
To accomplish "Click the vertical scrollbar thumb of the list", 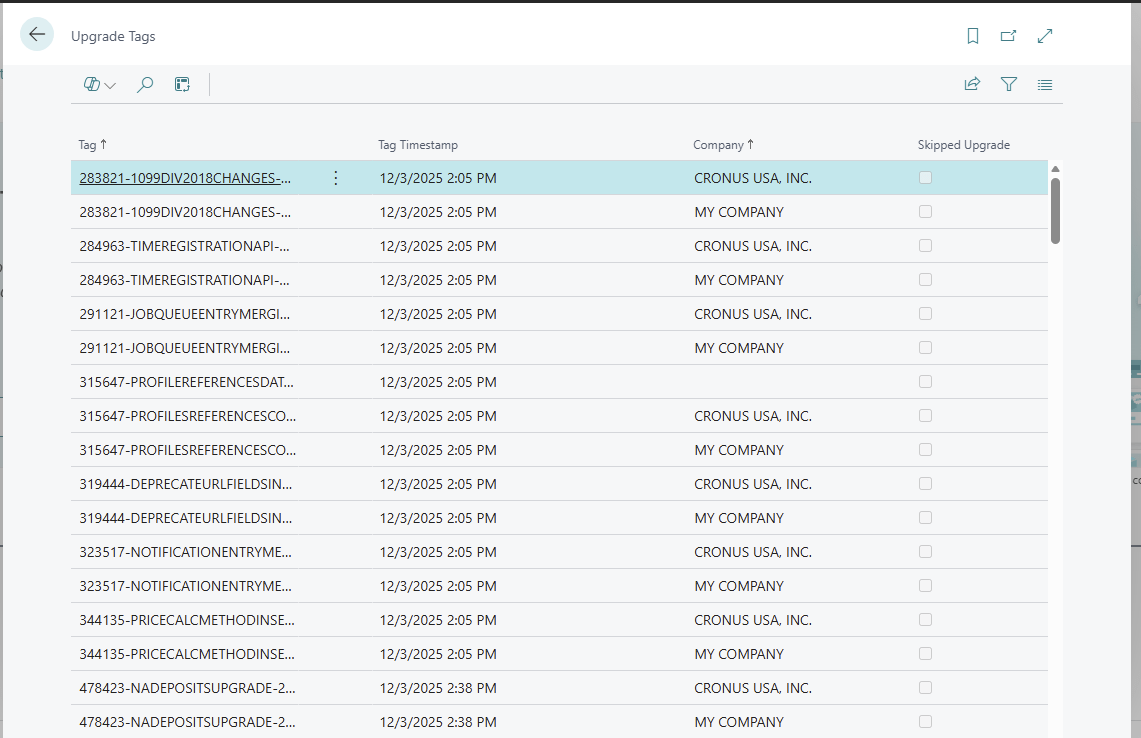I will click(x=1055, y=210).
